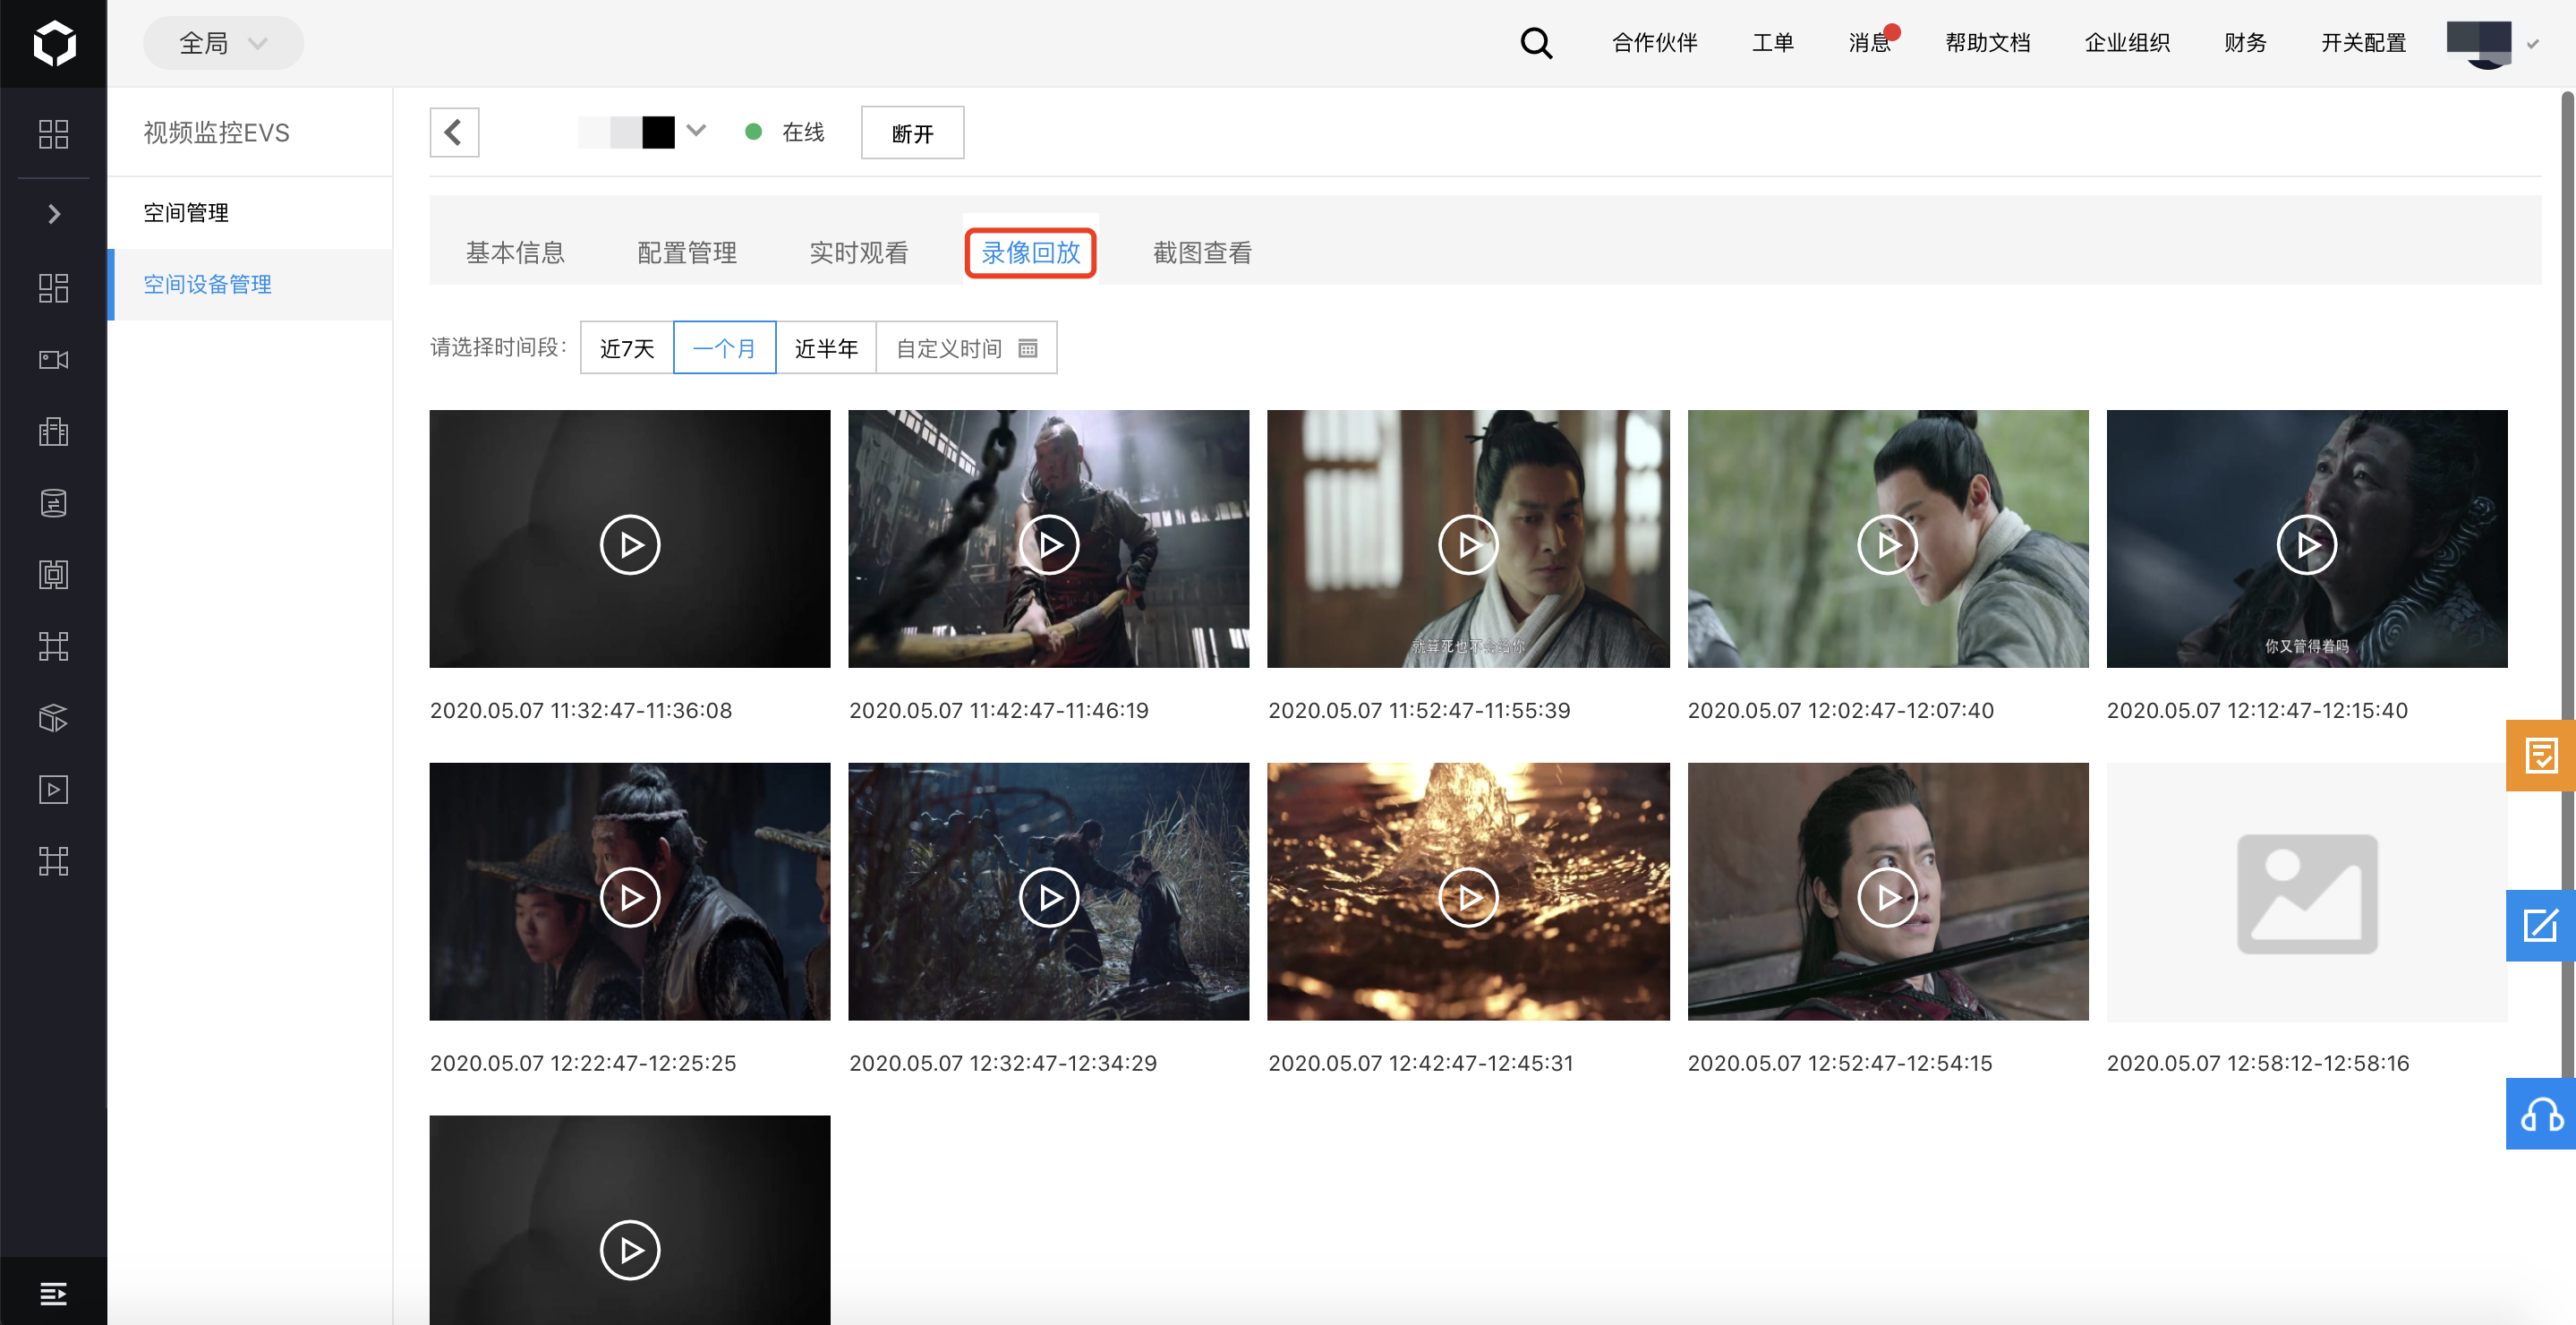Play the 12:42:47-12:45:31 recording
This screenshot has height=1325, width=2576.
click(1468, 897)
